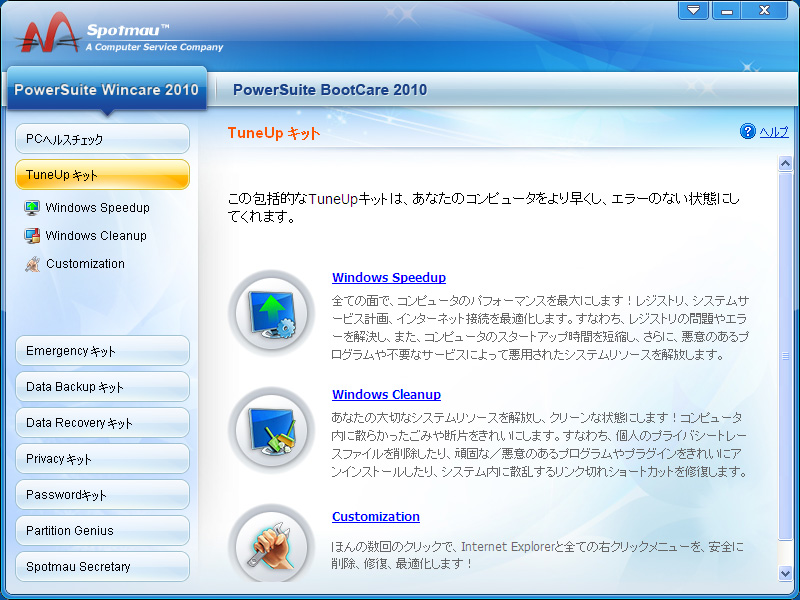This screenshot has width=800, height=600.
Task: Open the Data Recovery キット section
Action: coord(103,422)
